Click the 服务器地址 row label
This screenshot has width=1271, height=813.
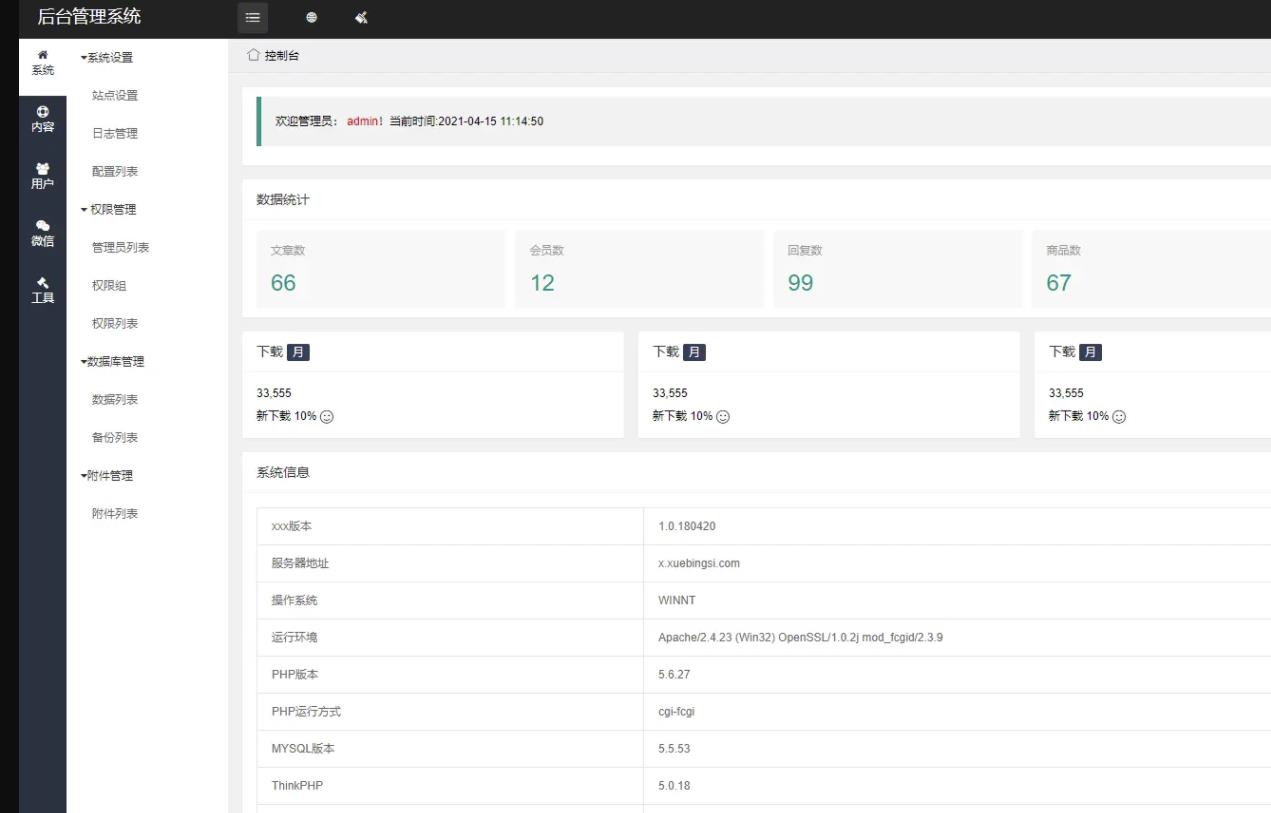[x=300, y=563]
